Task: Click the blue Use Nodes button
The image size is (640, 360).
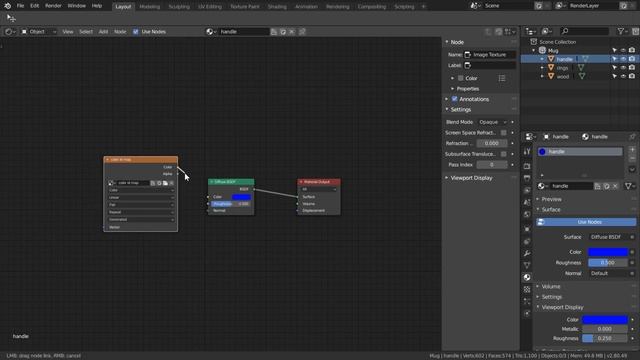Action: [586, 222]
